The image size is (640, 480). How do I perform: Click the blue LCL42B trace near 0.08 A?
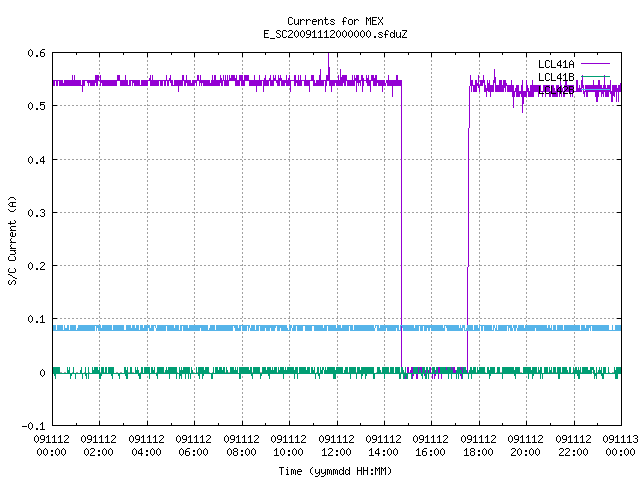(x=337, y=328)
